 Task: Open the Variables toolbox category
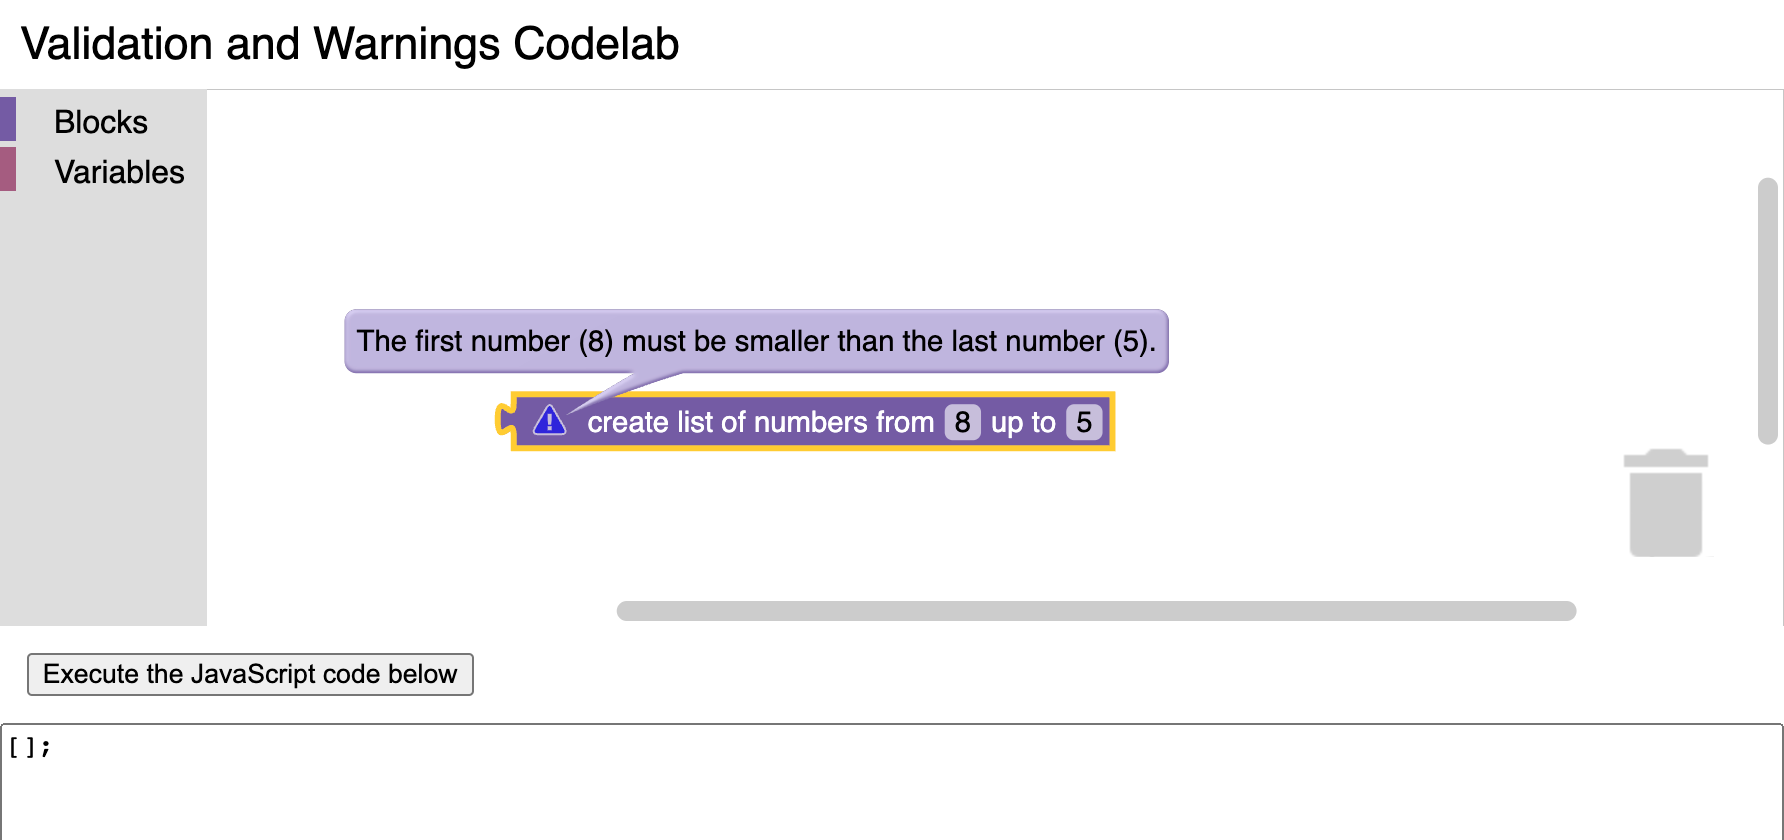click(x=119, y=172)
